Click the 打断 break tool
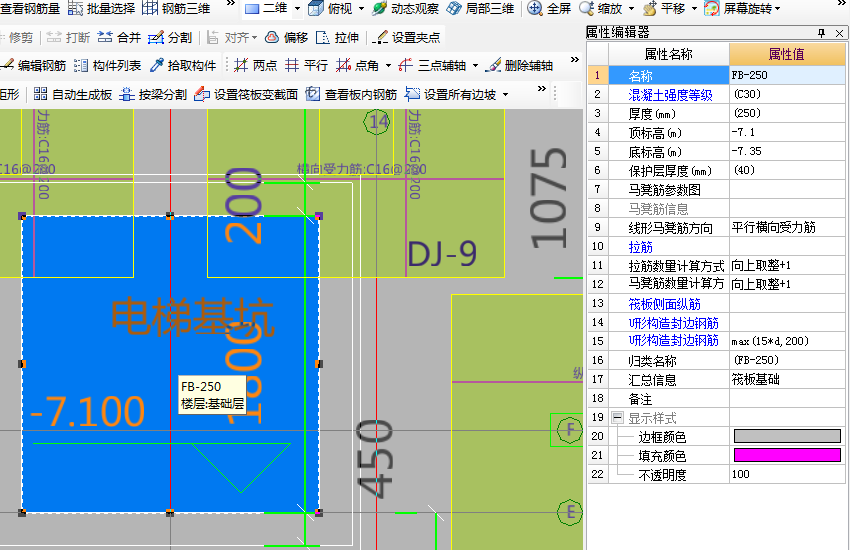 tap(68, 37)
